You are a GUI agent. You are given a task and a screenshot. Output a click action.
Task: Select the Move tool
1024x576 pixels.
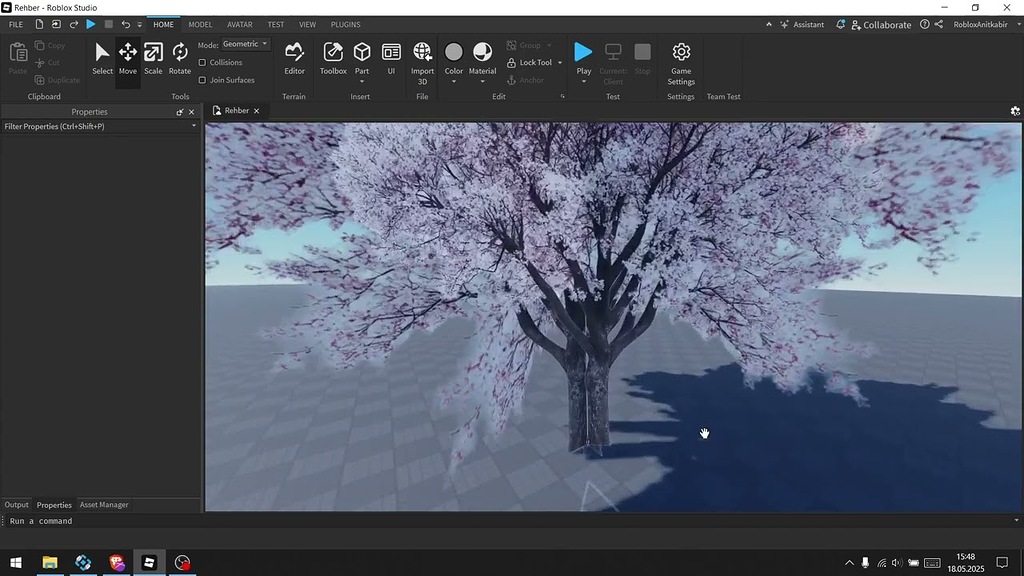tap(127, 55)
